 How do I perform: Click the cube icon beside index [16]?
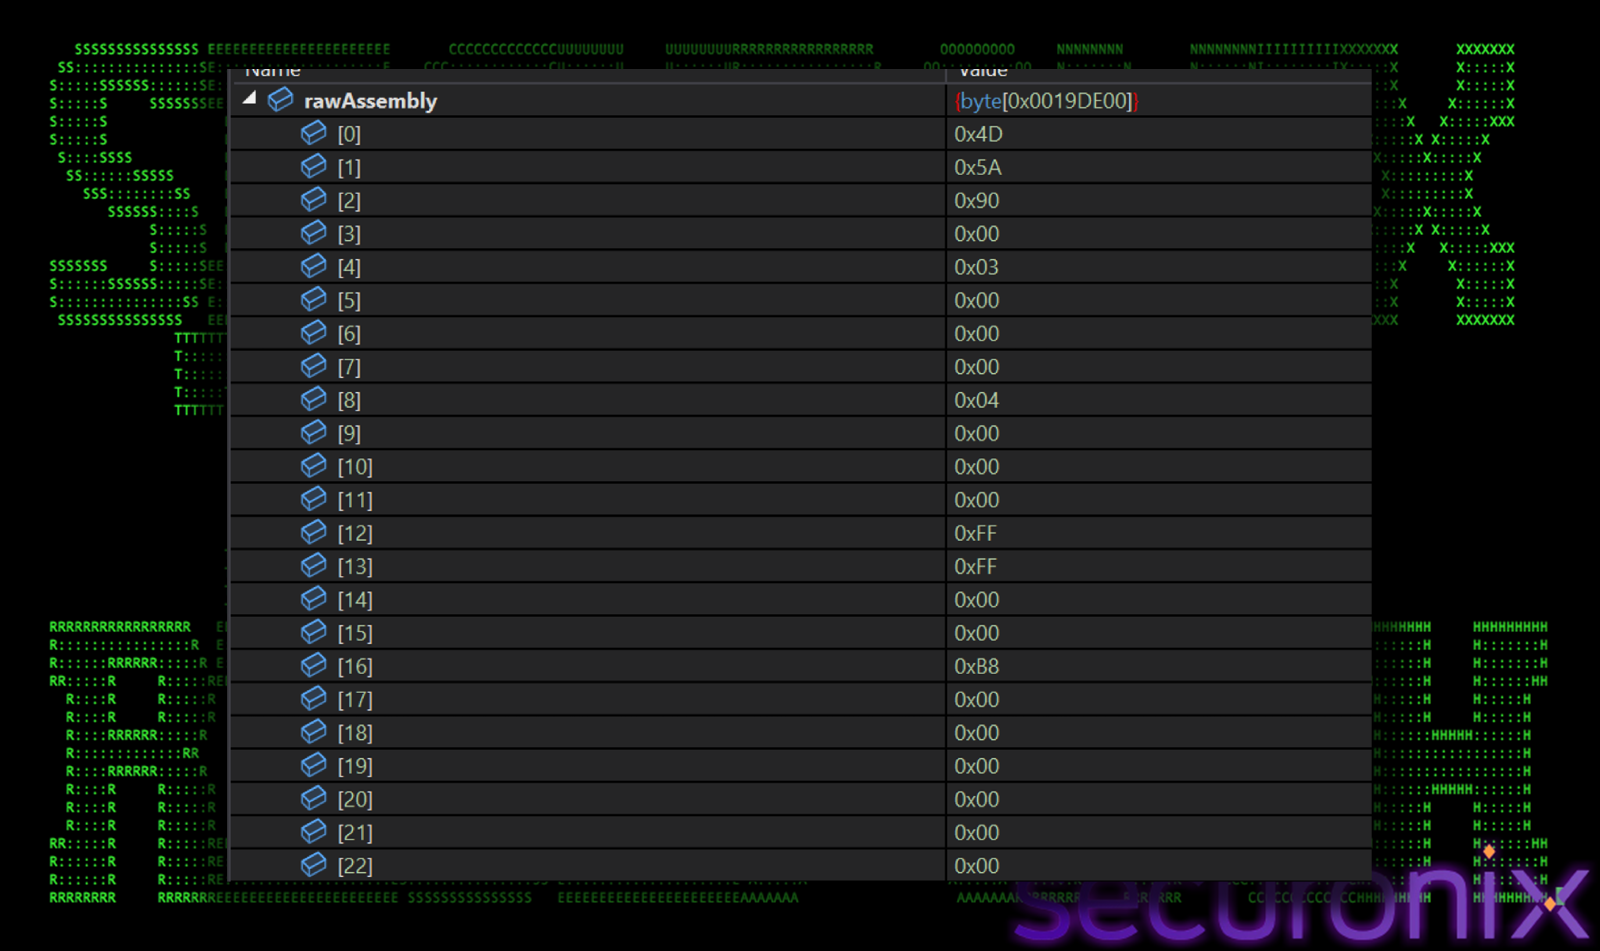(314, 665)
